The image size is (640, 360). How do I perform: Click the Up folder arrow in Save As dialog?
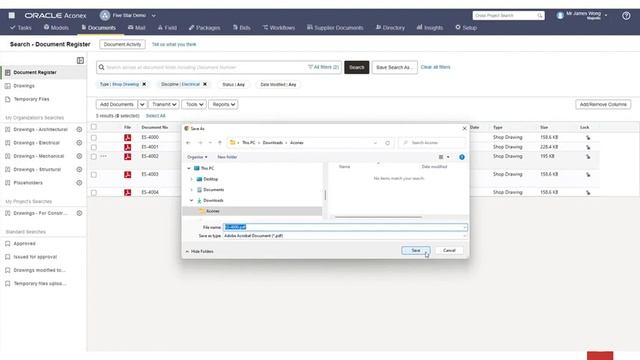[220, 143]
